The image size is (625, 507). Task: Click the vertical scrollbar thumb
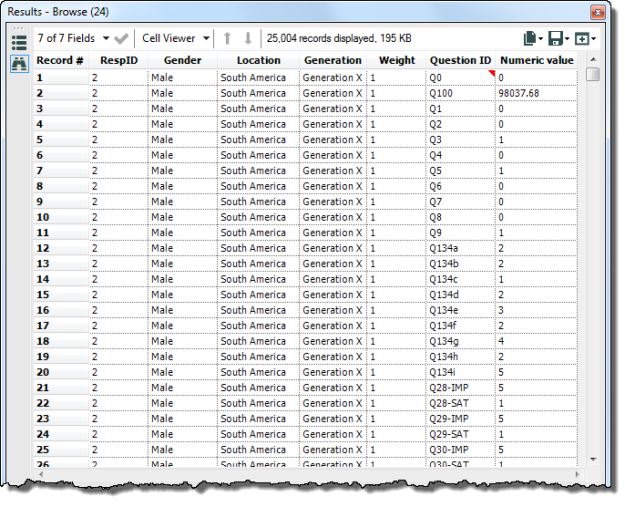[x=593, y=74]
